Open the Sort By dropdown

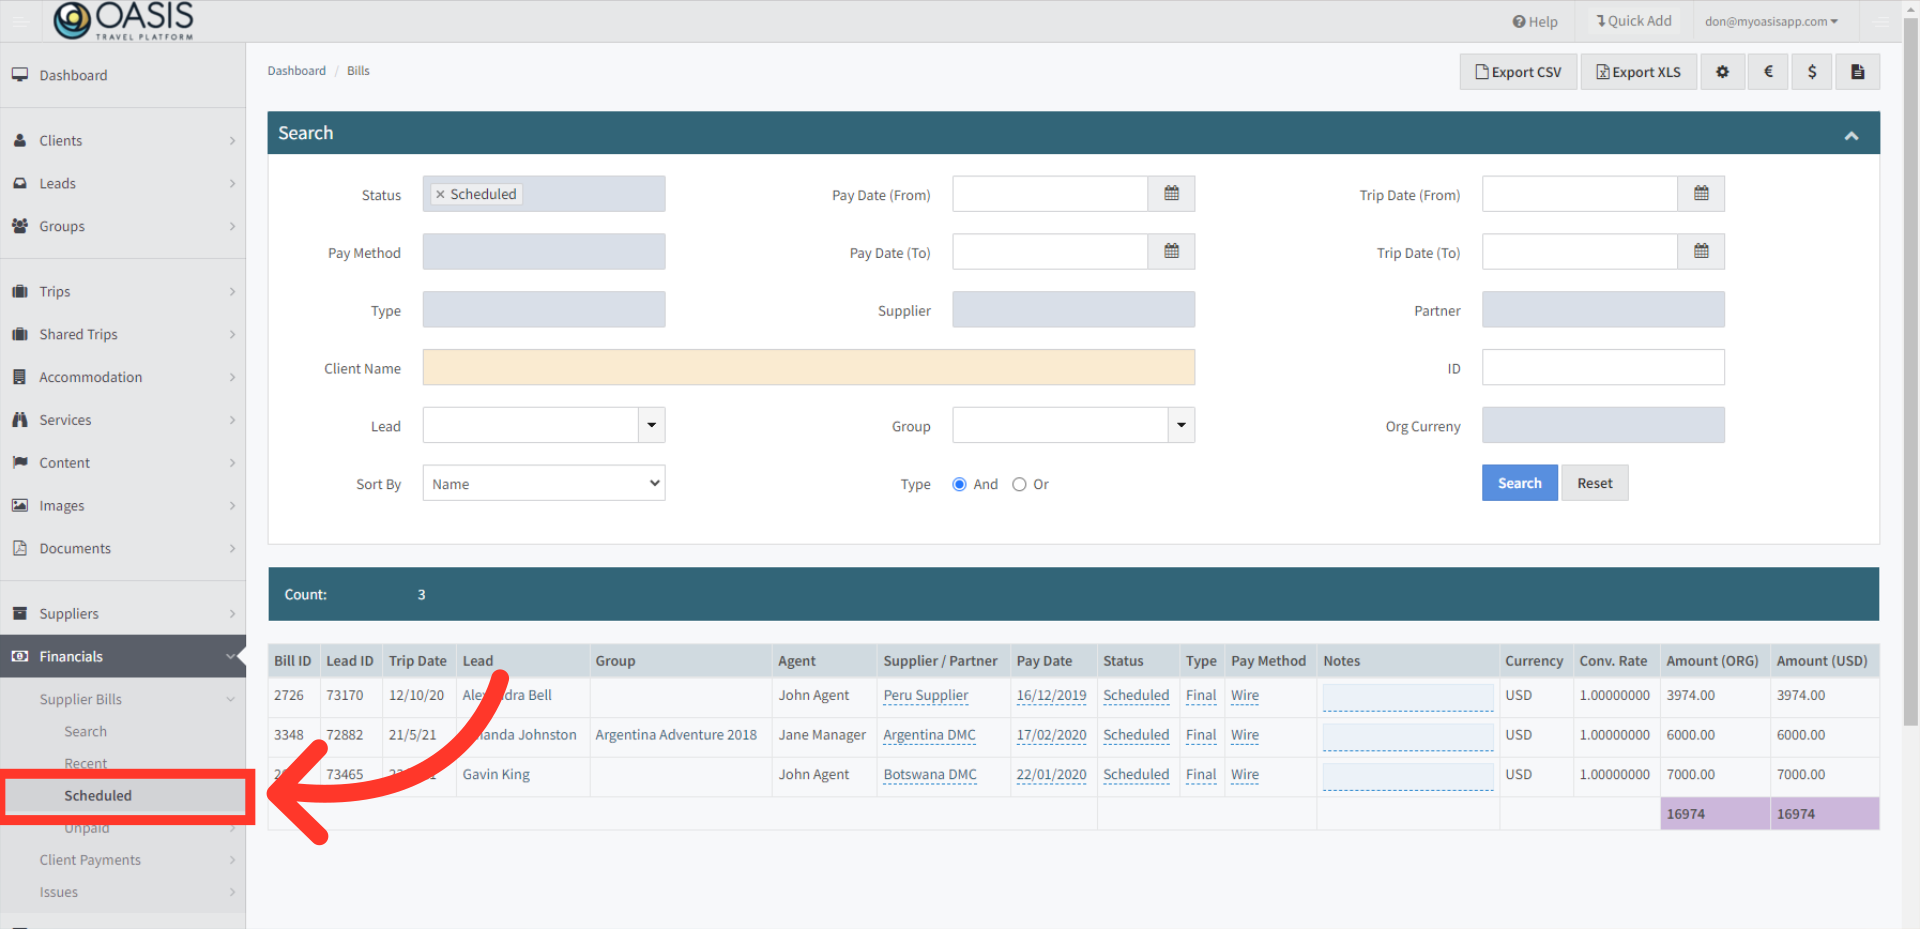tap(543, 483)
